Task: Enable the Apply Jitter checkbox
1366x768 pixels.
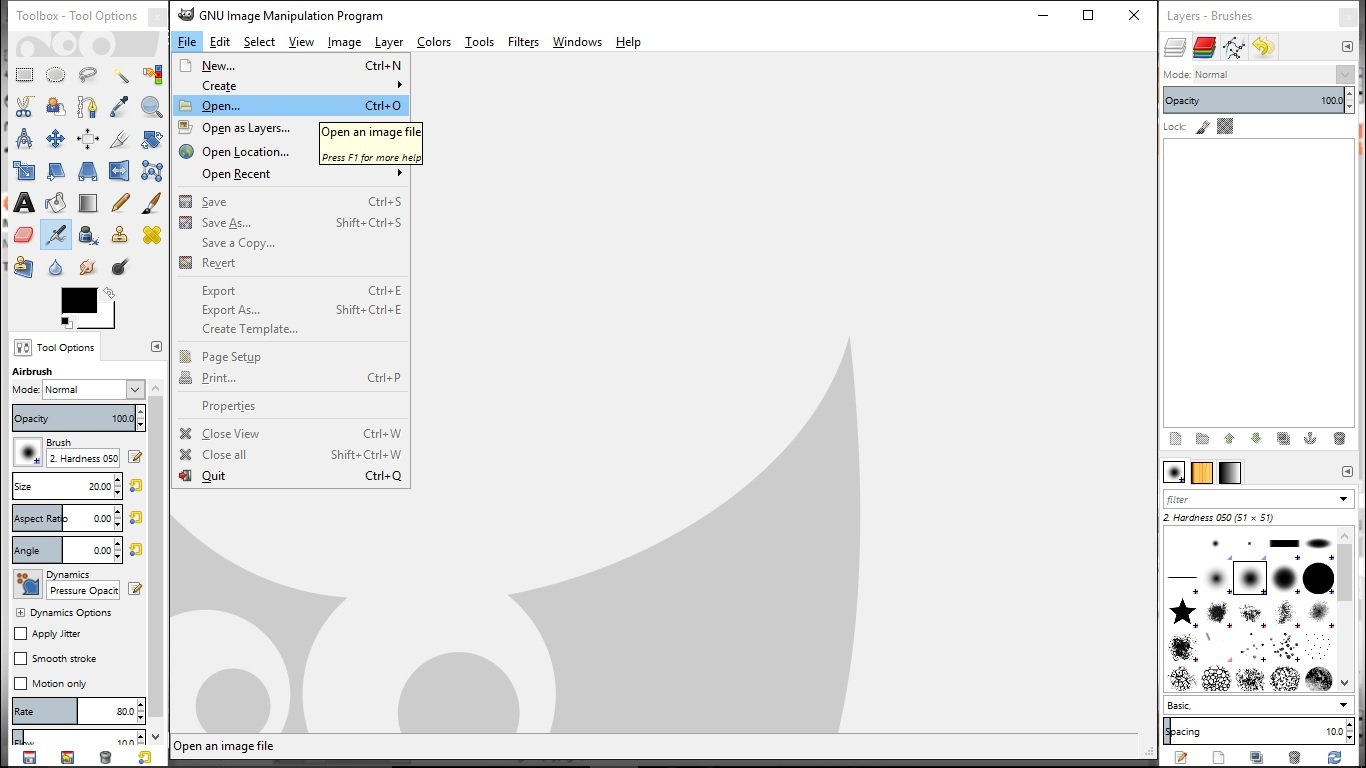Action: click(x=20, y=634)
